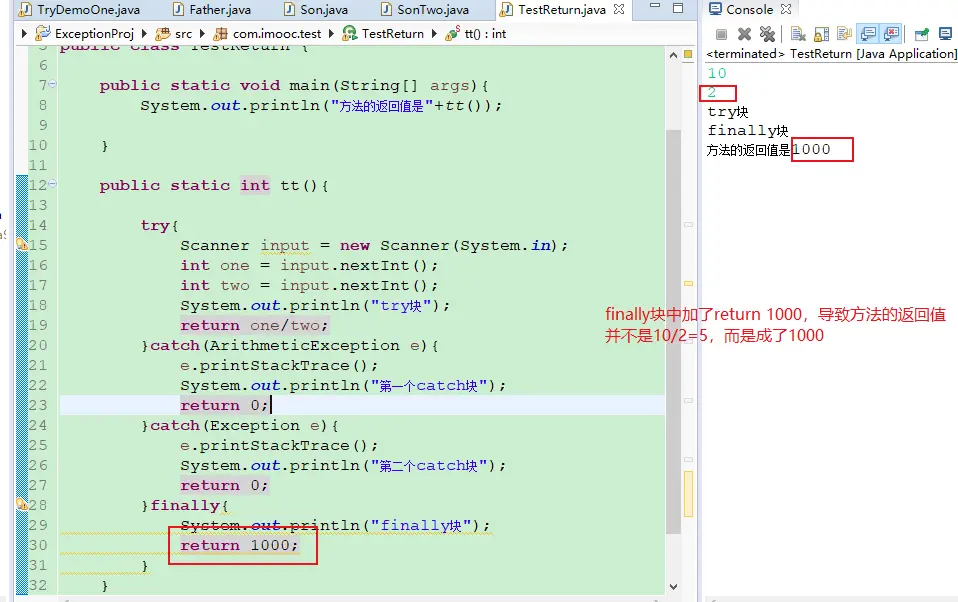
Task: Click line number 23 in the gutter
Action: coord(38,405)
